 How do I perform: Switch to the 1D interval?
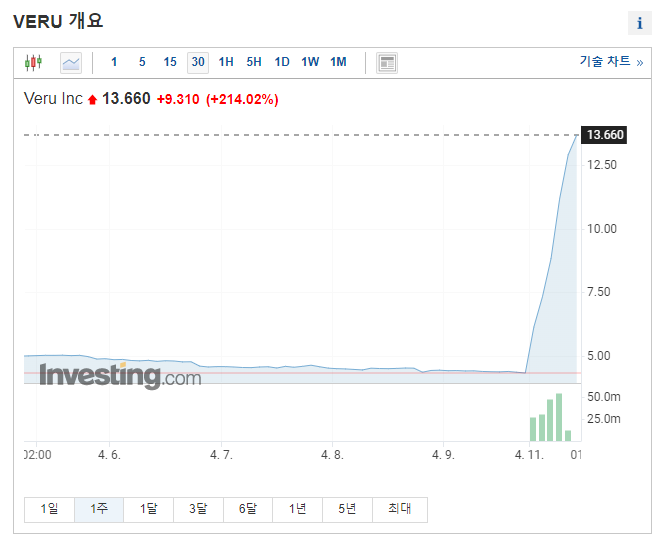[x=282, y=62]
